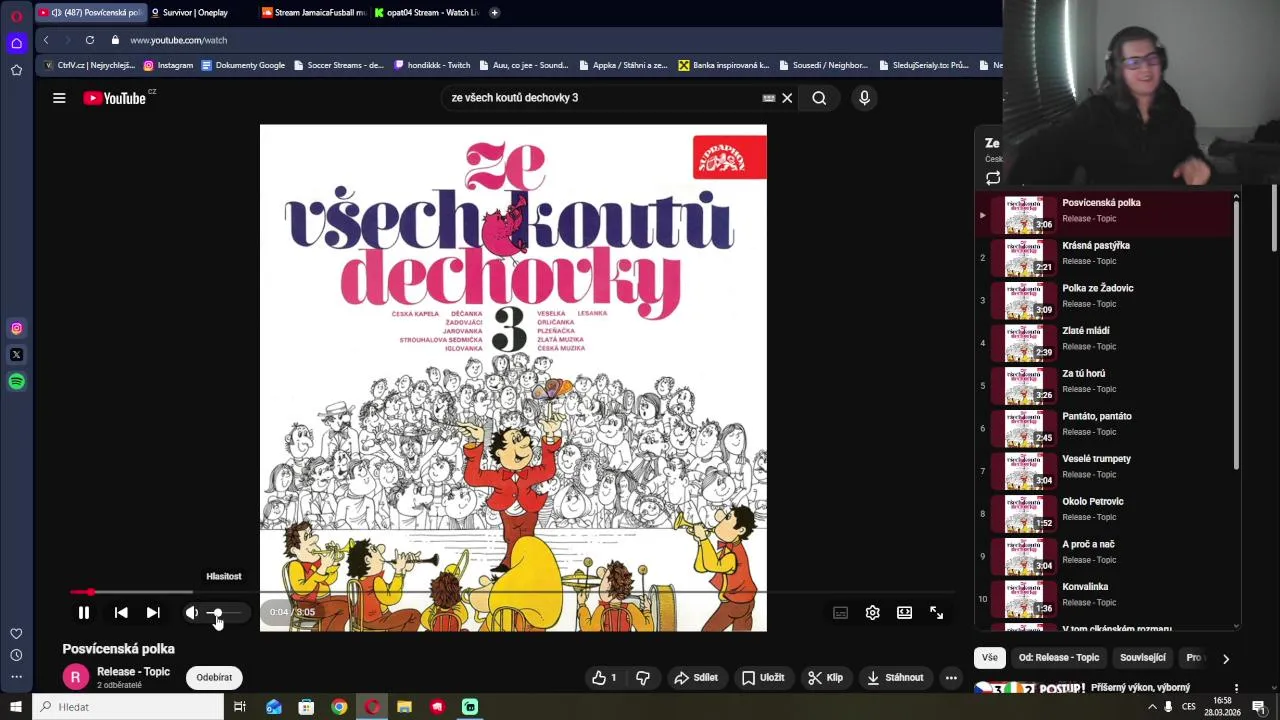Image resolution: width=1280 pixels, height=720 pixels.
Task: Download video with Stáhnout button
Action: click(895, 677)
